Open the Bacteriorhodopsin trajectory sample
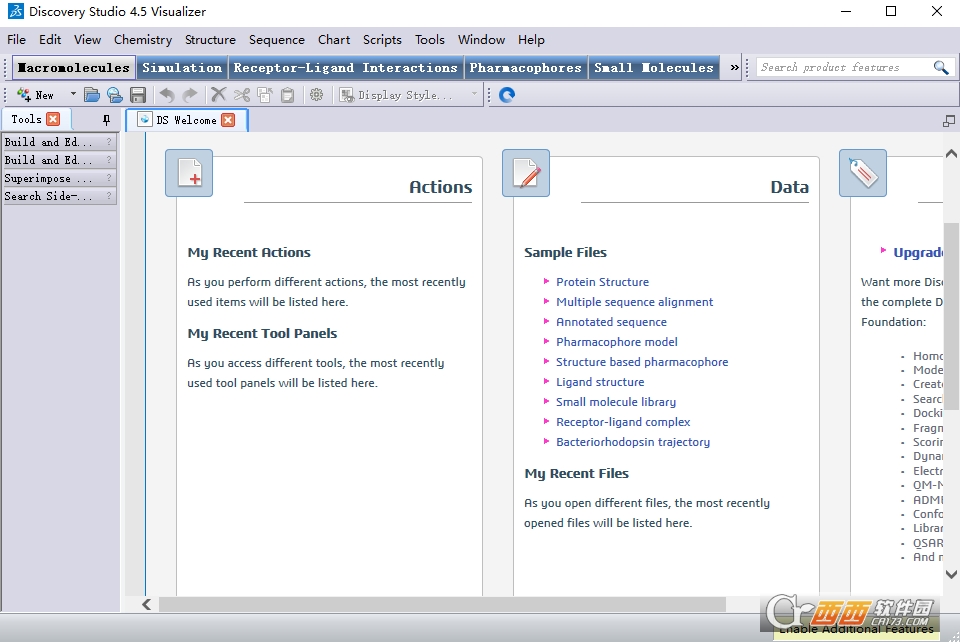960x642 pixels. pyautogui.click(x=632, y=442)
